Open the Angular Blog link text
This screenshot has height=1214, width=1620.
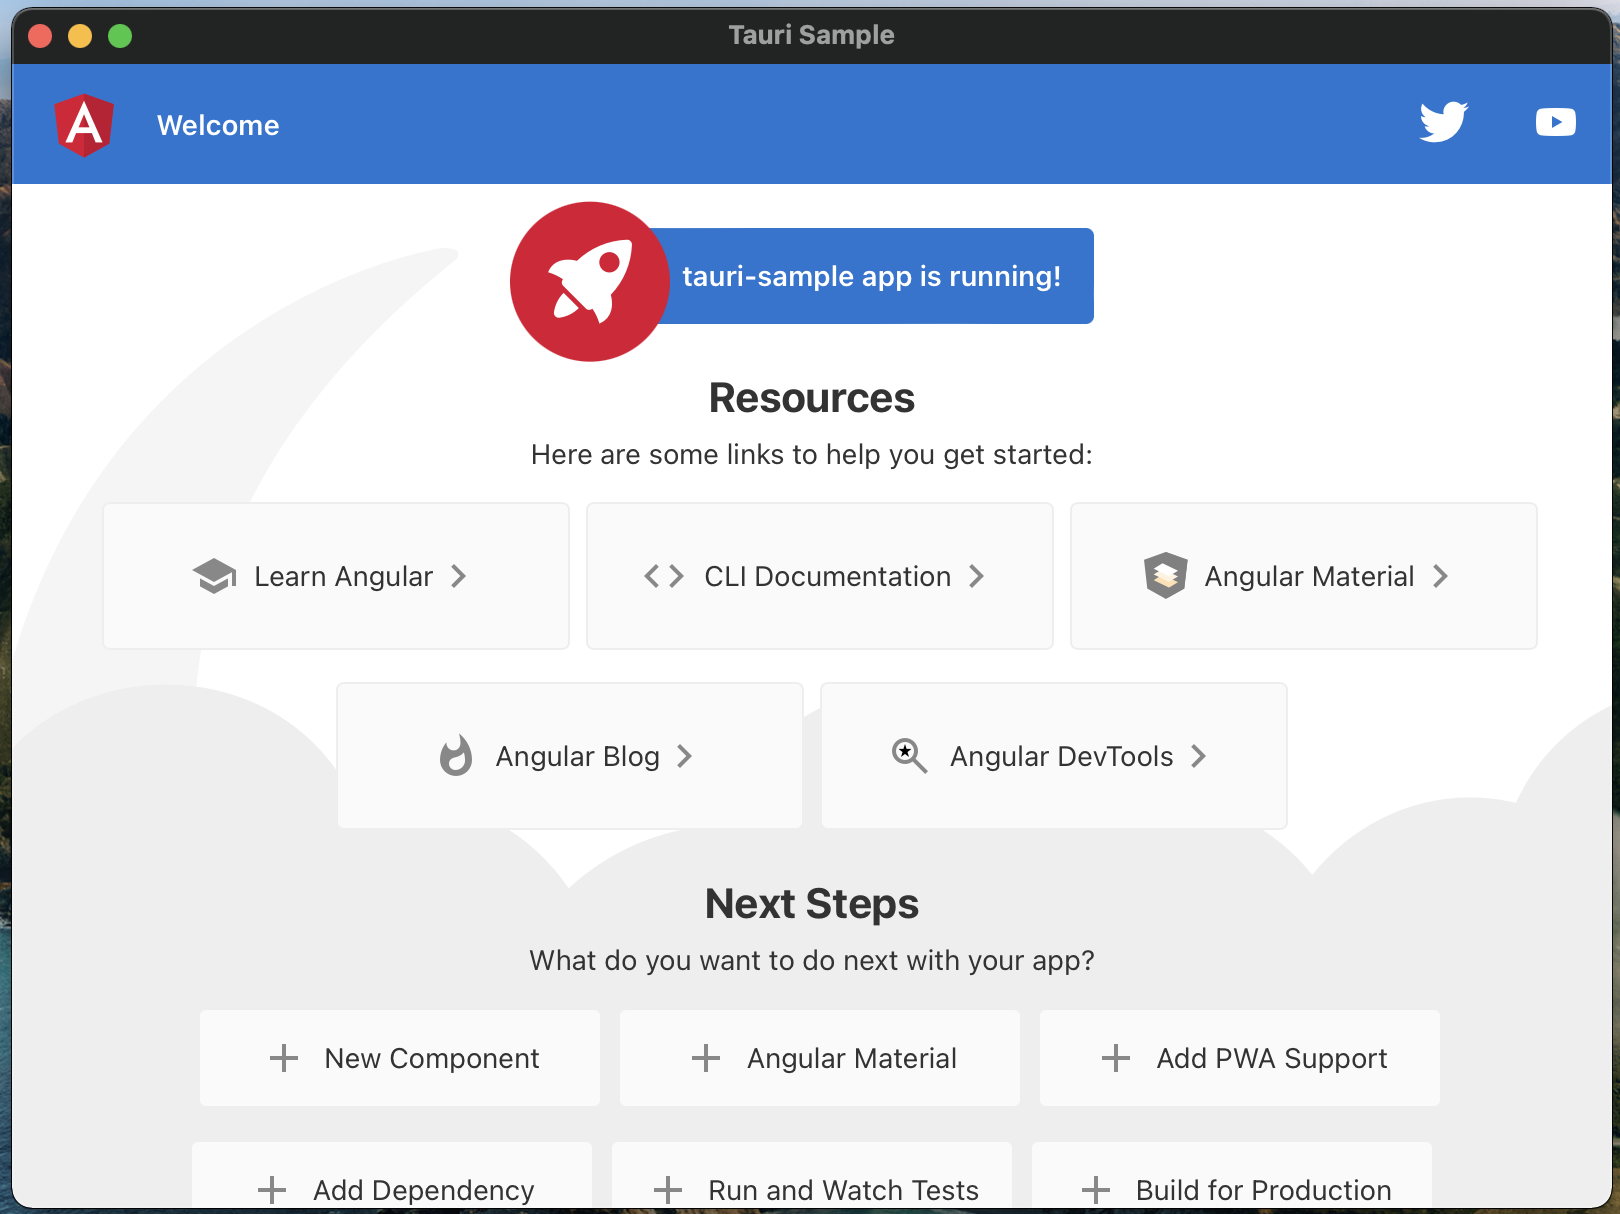[577, 756]
